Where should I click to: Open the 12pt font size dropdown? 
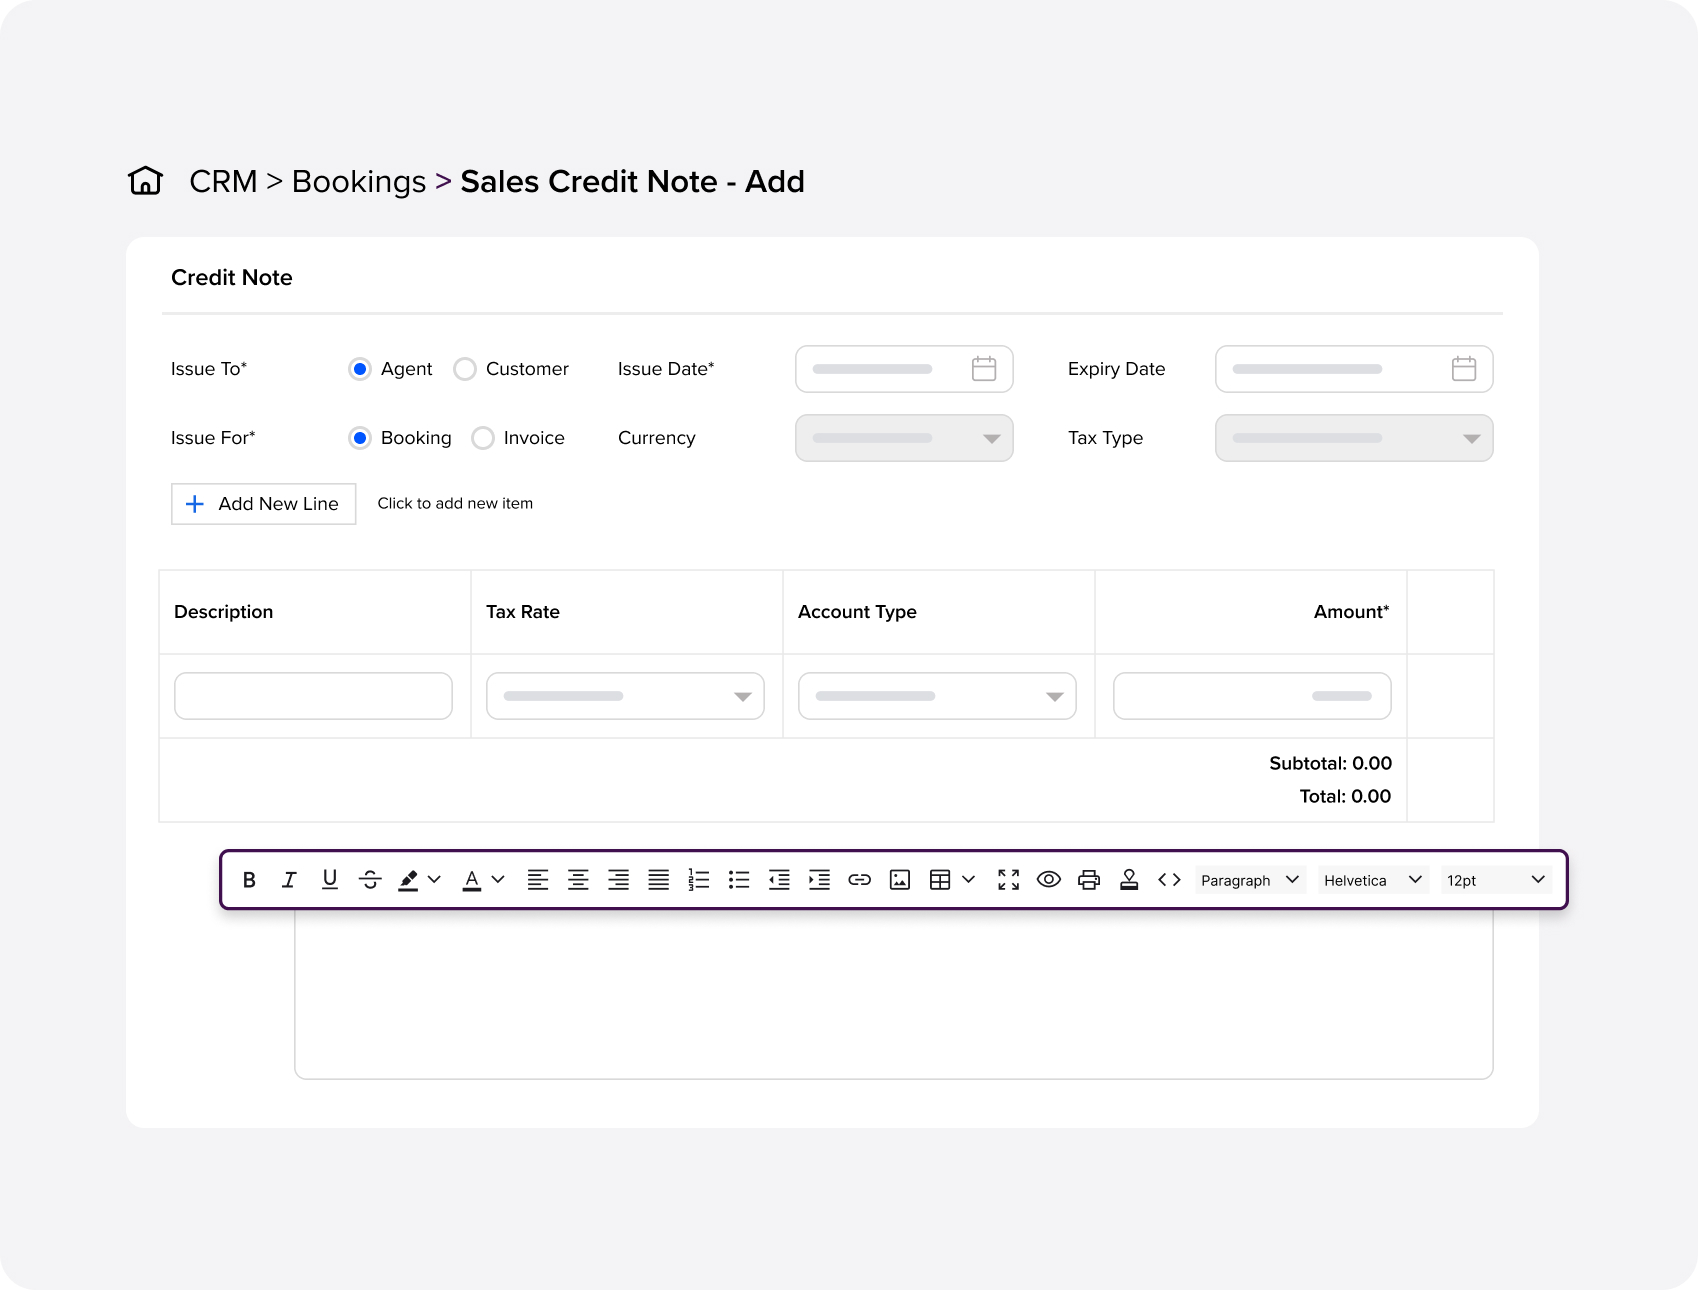click(x=1496, y=880)
